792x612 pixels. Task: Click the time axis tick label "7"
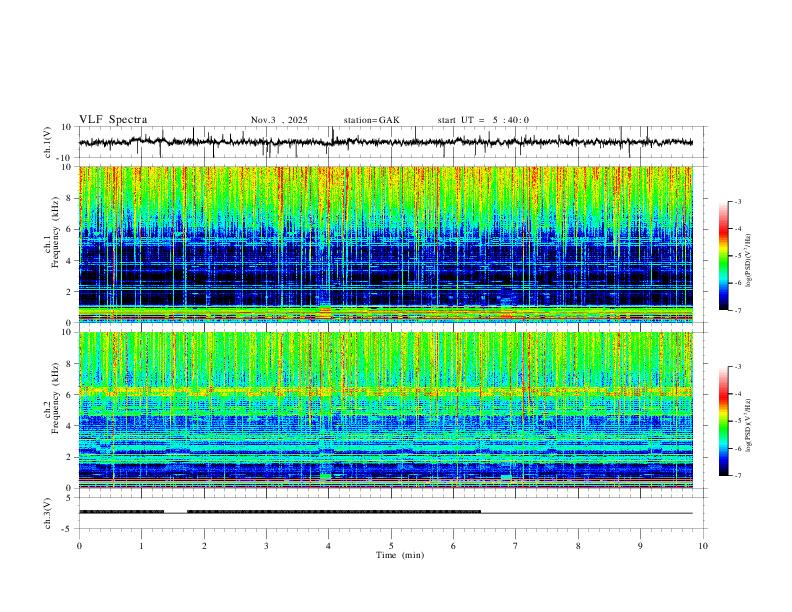click(516, 546)
